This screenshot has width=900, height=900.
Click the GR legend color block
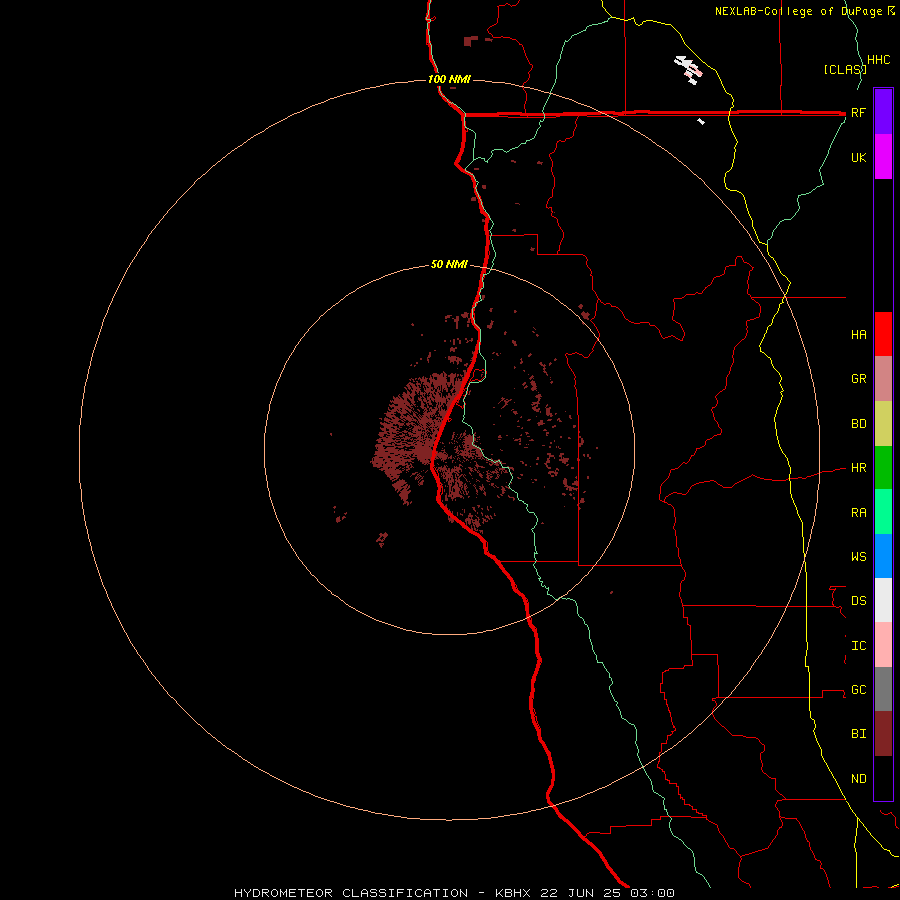[883, 379]
